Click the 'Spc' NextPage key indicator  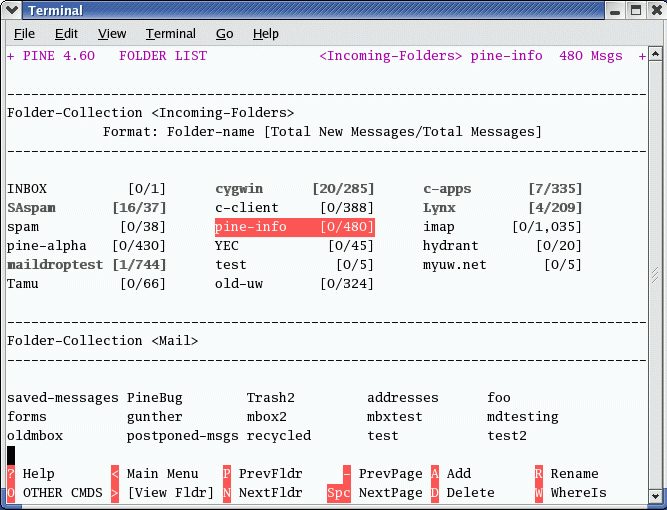click(339, 493)
